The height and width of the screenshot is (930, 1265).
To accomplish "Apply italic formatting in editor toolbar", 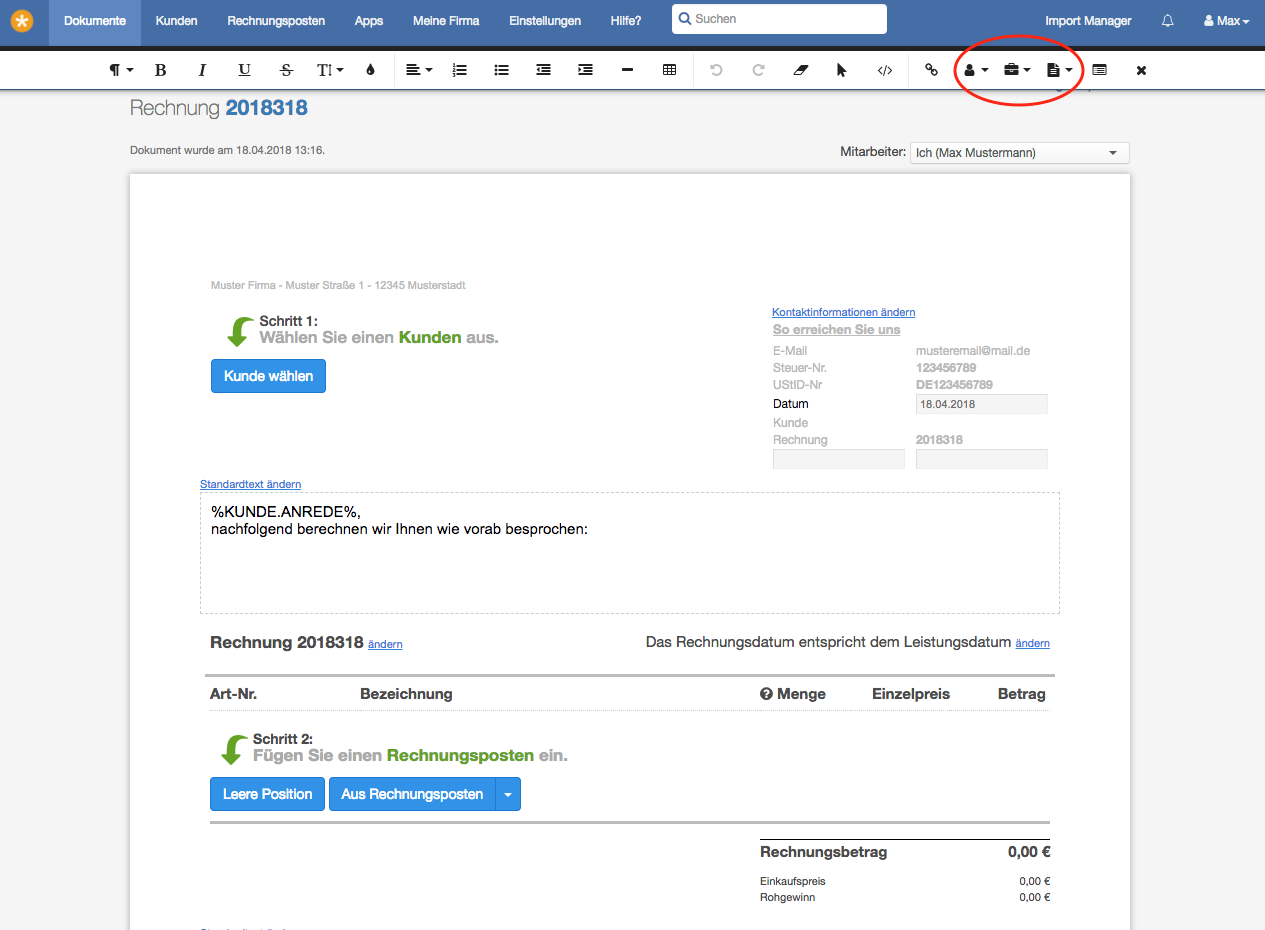I will (202, 70).
